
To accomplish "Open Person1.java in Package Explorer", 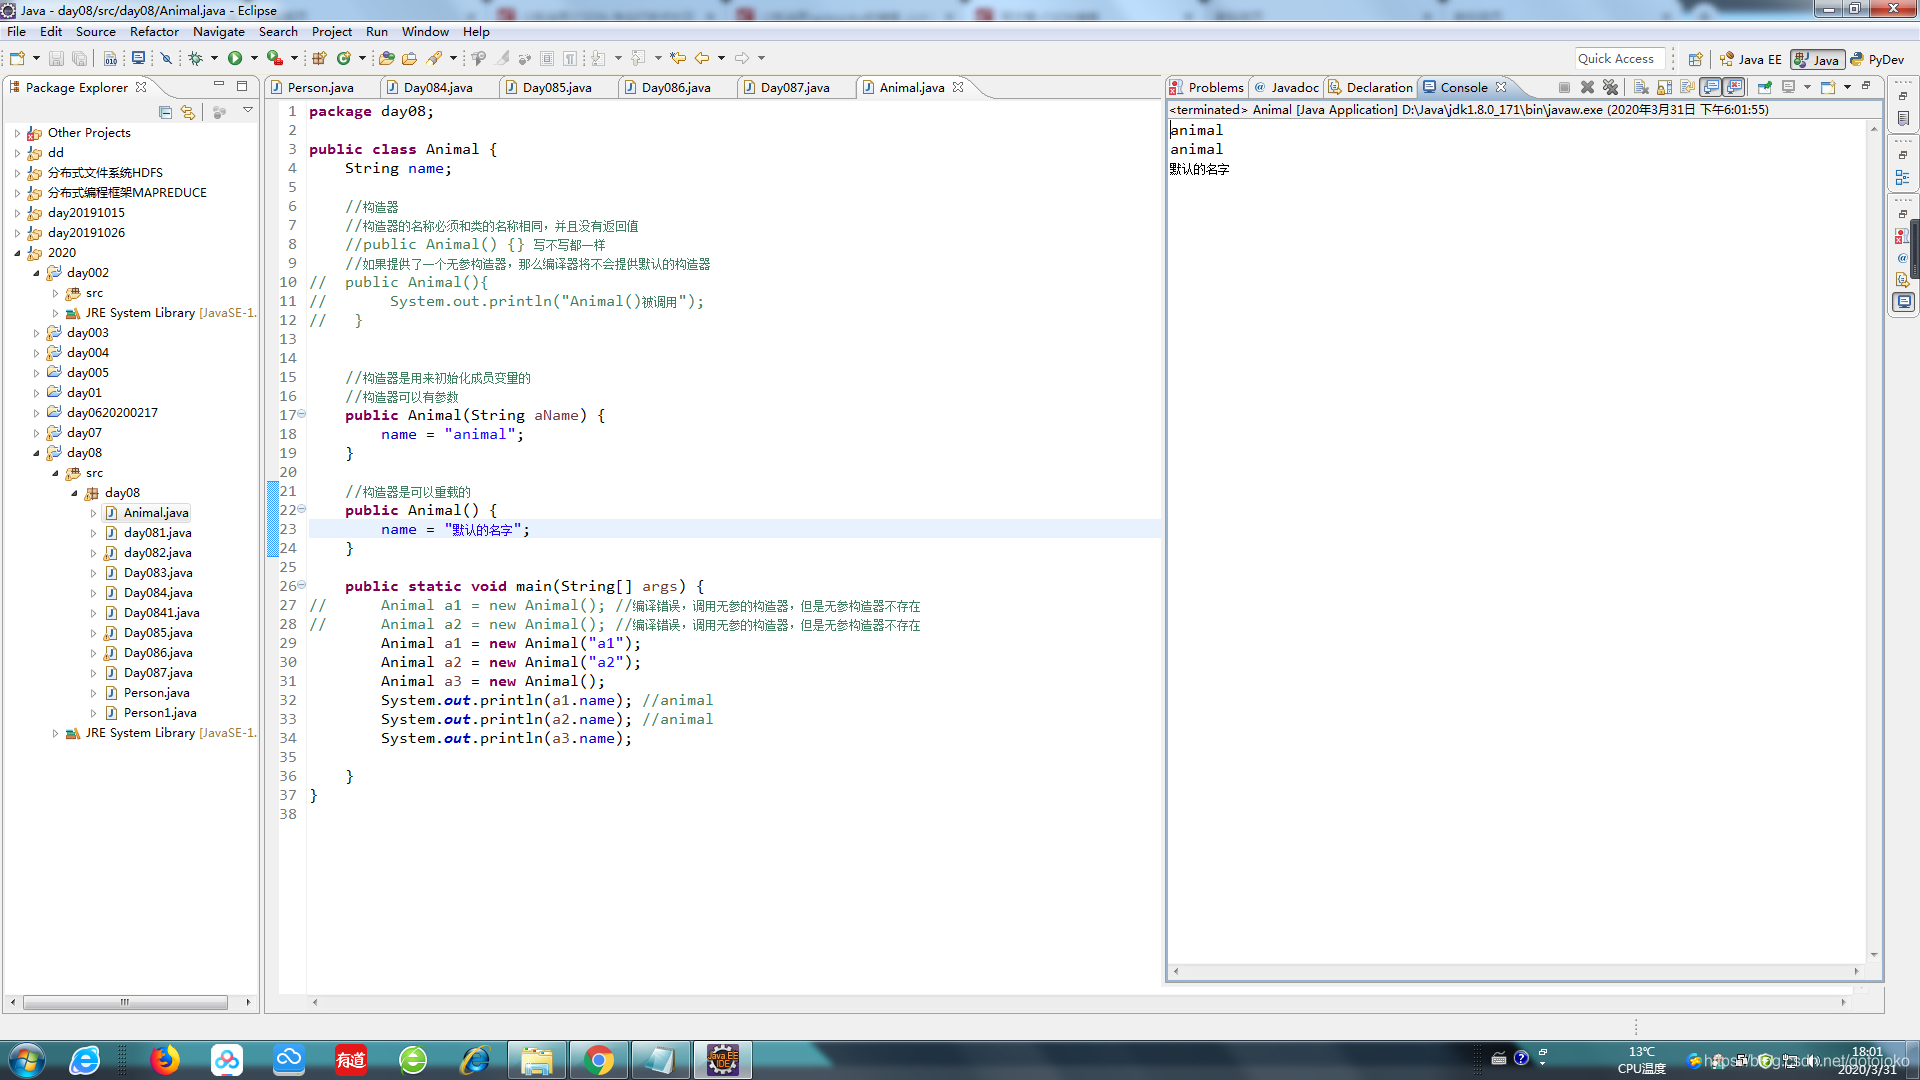I will (160, 713).
